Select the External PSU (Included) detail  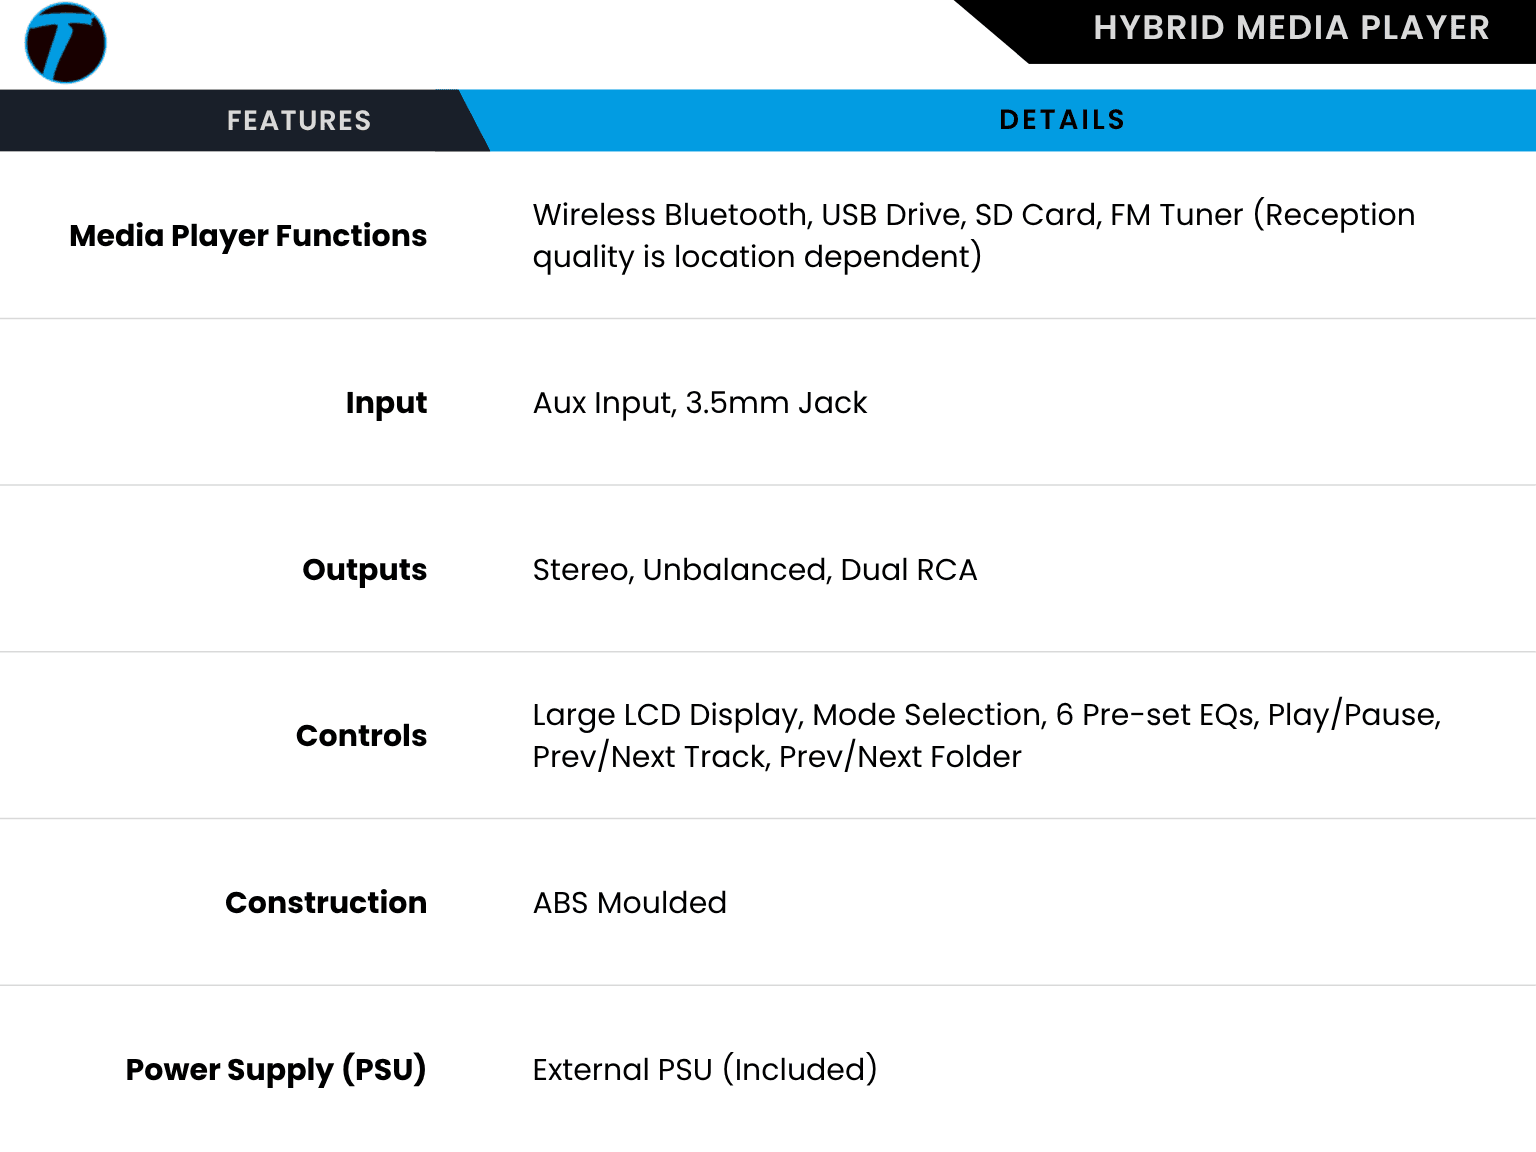(704, 1070)
